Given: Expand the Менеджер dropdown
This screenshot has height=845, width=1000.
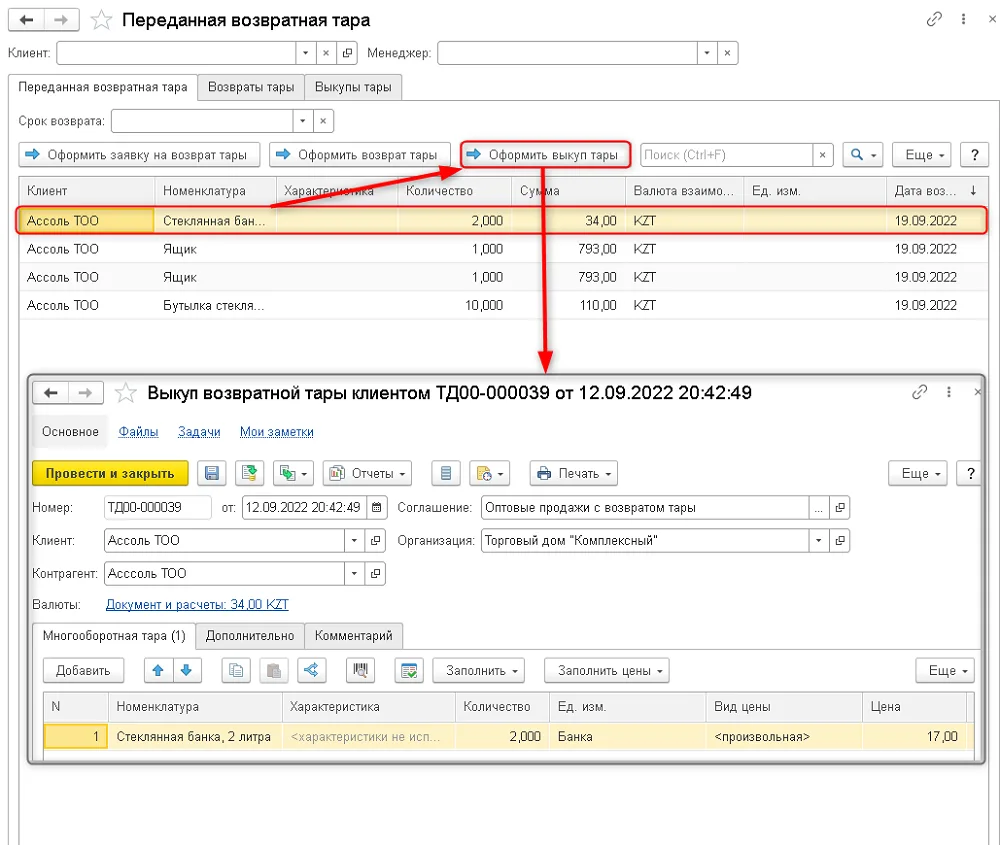Looking at the screenshot, I should click(x=707, y=53).
